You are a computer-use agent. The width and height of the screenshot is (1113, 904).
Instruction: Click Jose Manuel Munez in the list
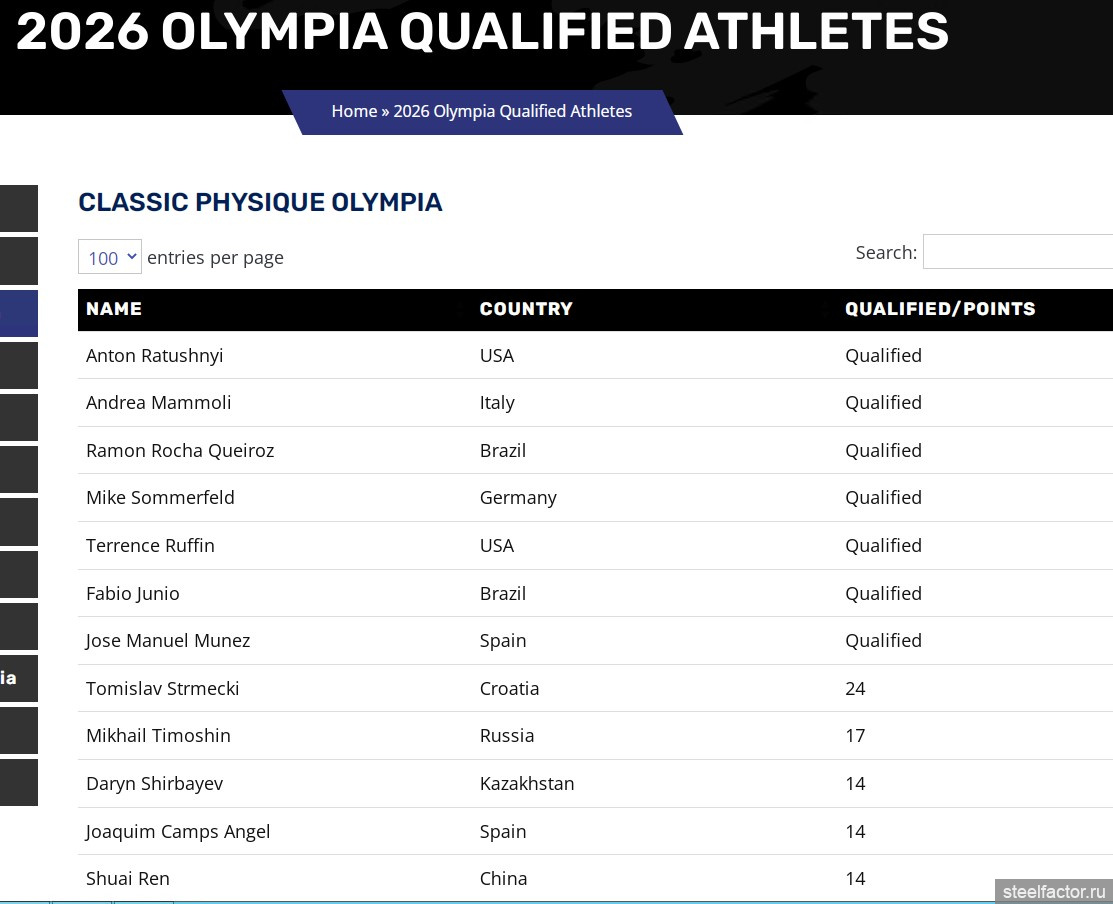coord(168,641)
